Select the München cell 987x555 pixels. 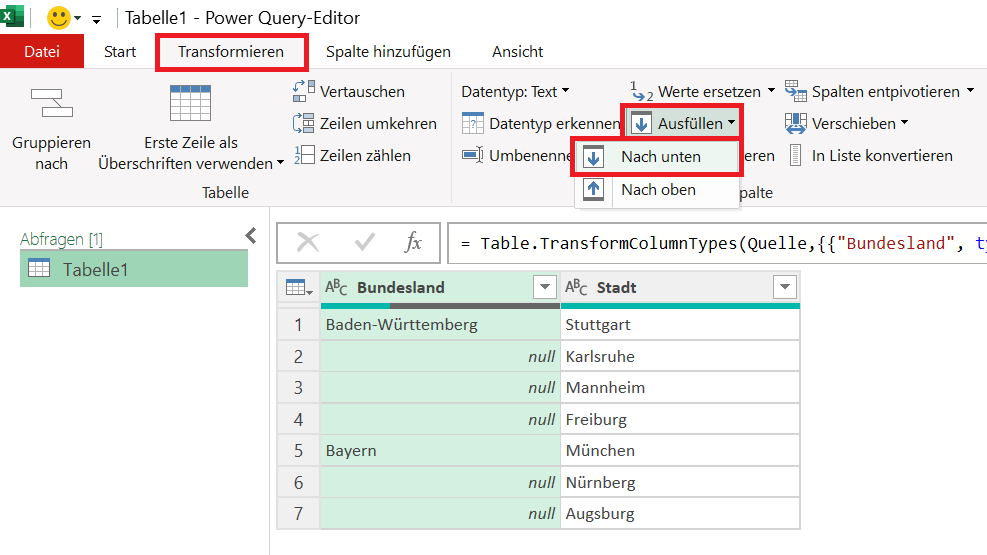680,451
